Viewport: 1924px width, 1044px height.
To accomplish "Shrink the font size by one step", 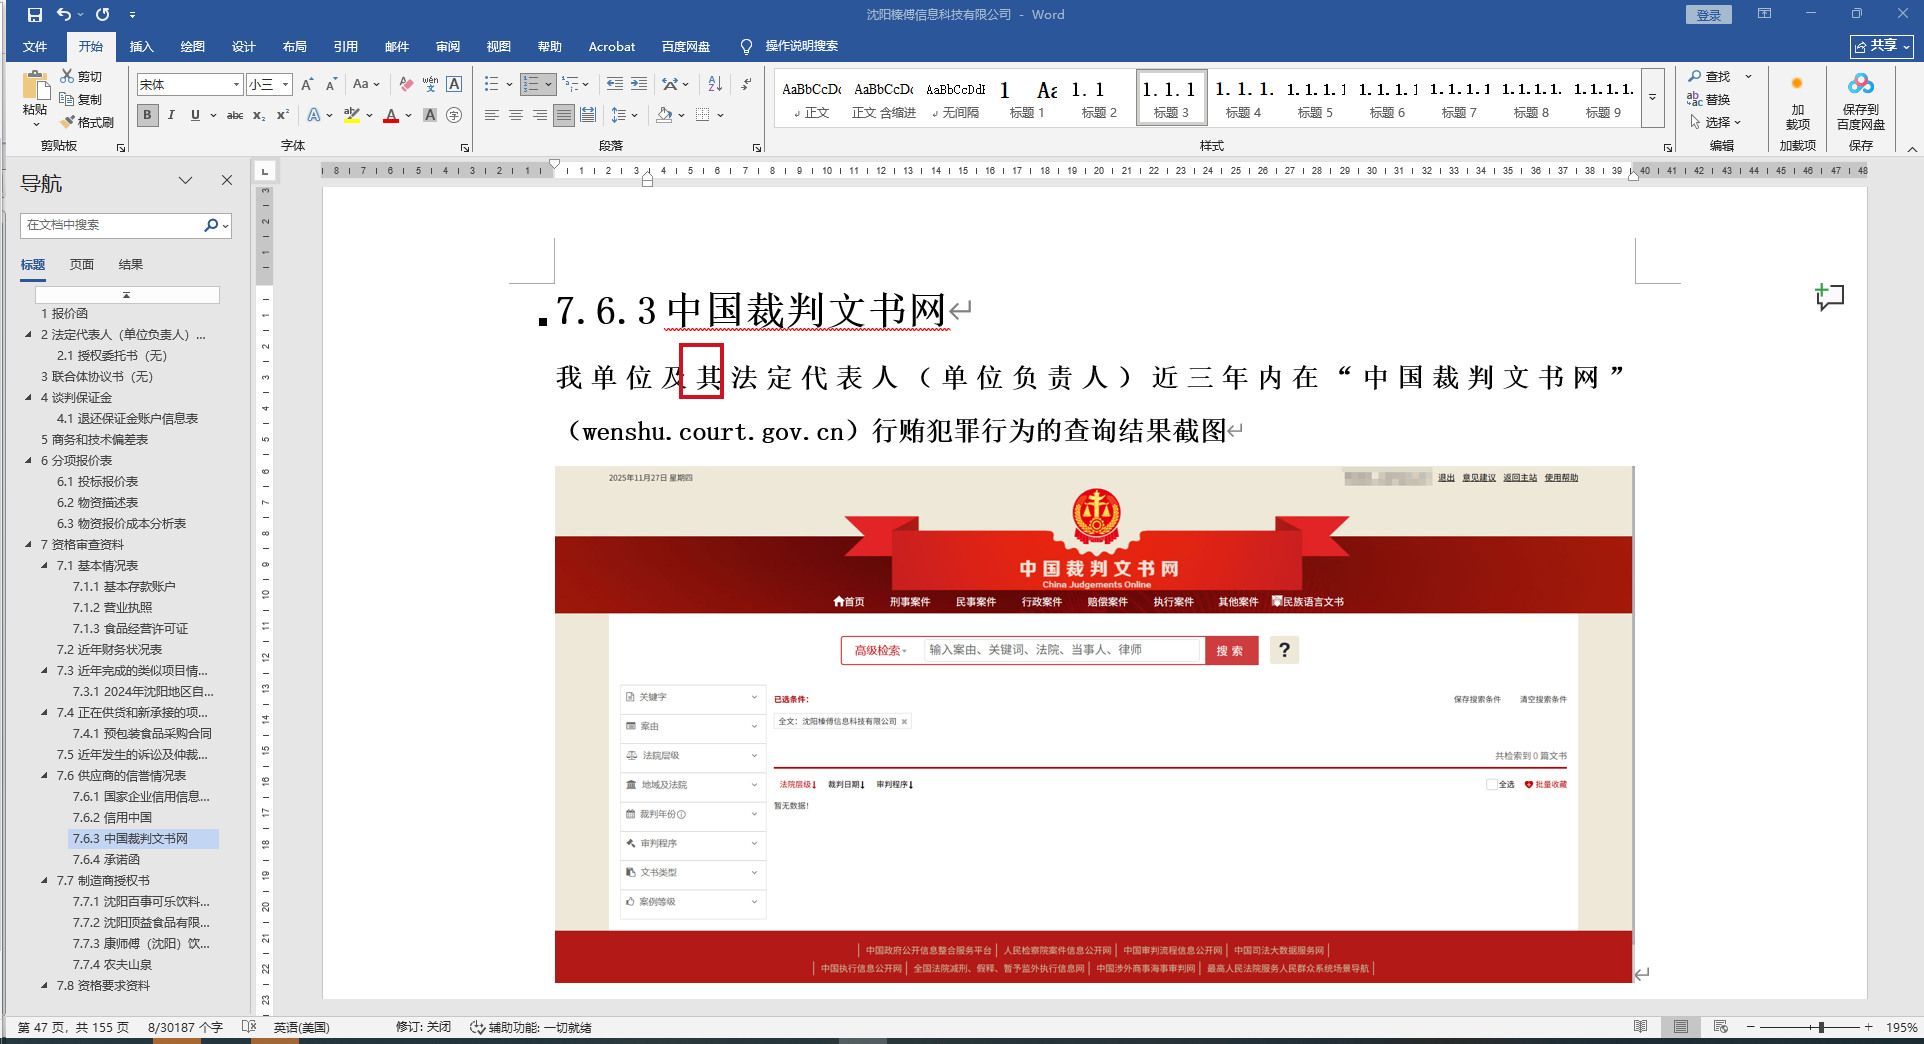I will 331,85.
